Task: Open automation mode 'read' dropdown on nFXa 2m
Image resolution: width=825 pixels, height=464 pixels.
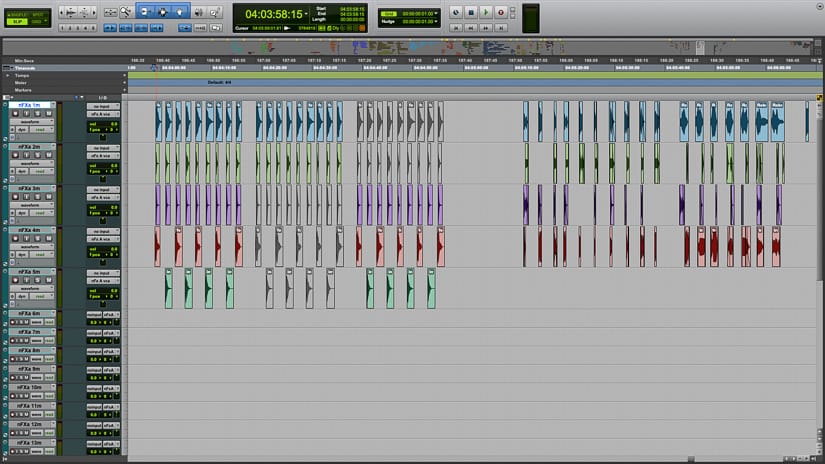Action: (x=41, y=172)
